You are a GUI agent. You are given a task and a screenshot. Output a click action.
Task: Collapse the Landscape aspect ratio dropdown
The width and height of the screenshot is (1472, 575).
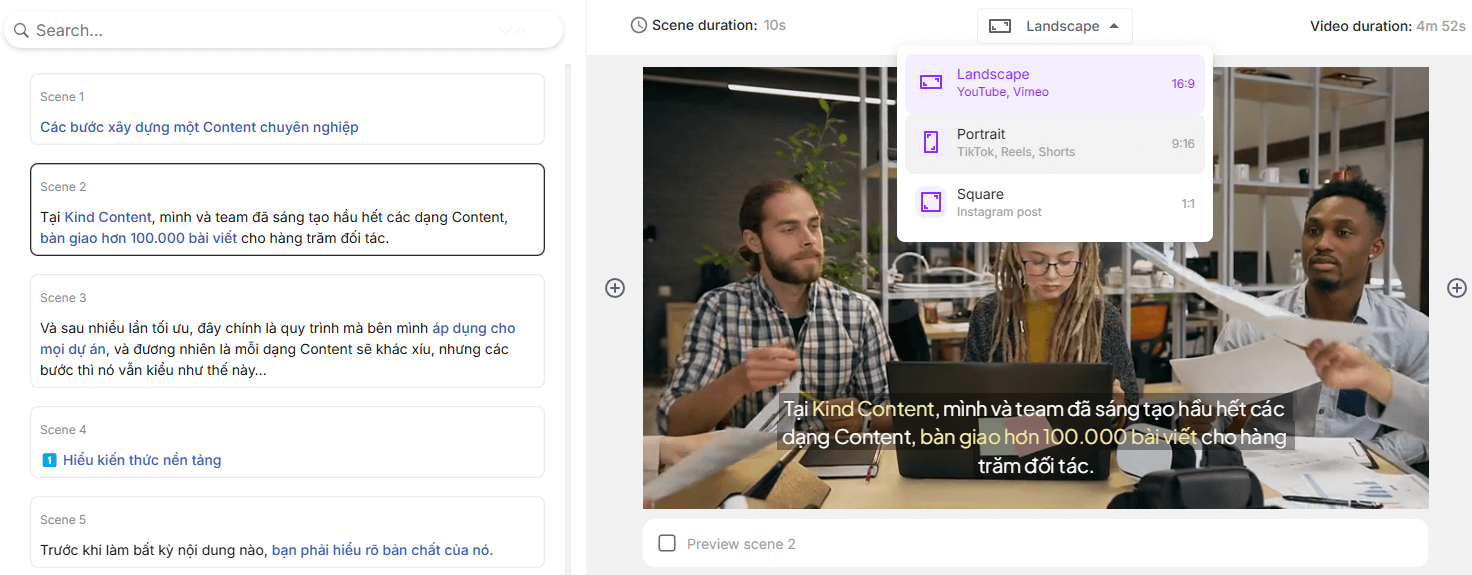[1054, 26]
